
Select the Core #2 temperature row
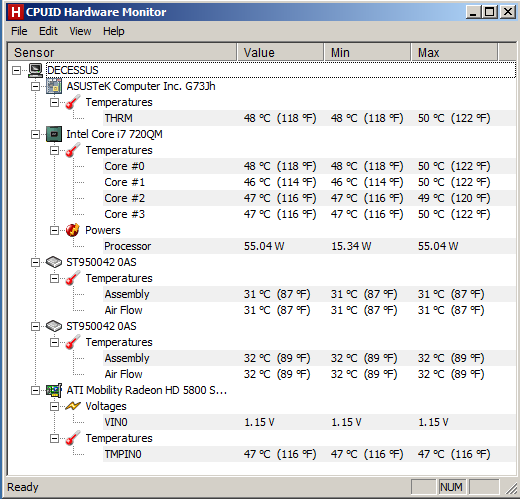point(309,198)
